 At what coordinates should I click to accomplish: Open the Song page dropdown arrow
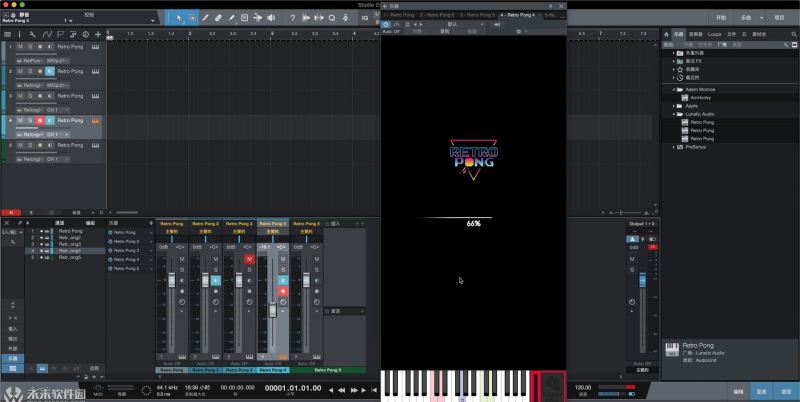pyautogui.click(x=762, y=18)
